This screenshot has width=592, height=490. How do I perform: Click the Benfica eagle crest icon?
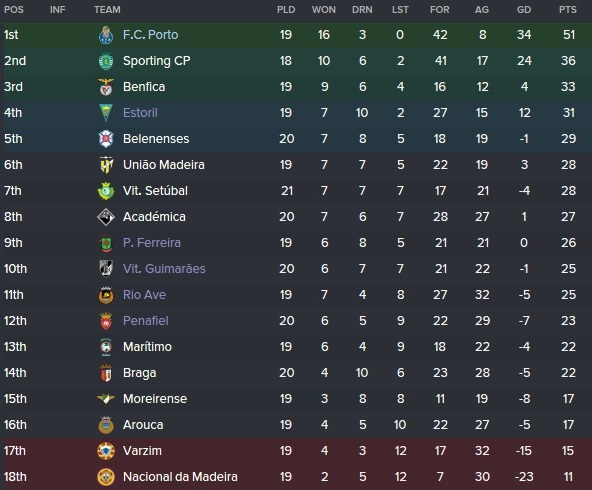coord(106,87)
